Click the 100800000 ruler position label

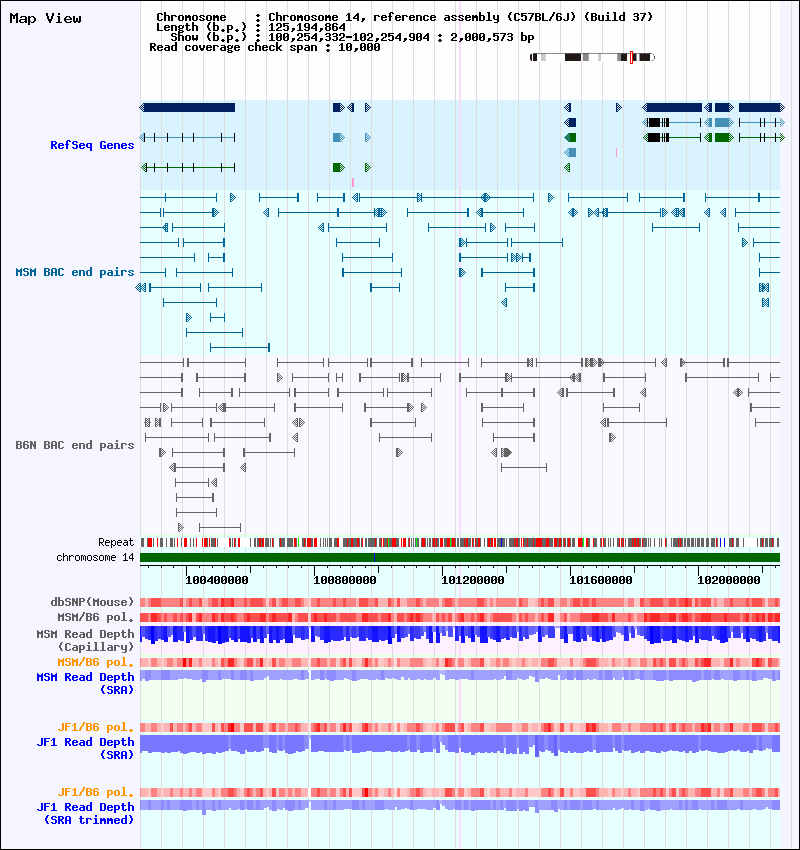345,579
